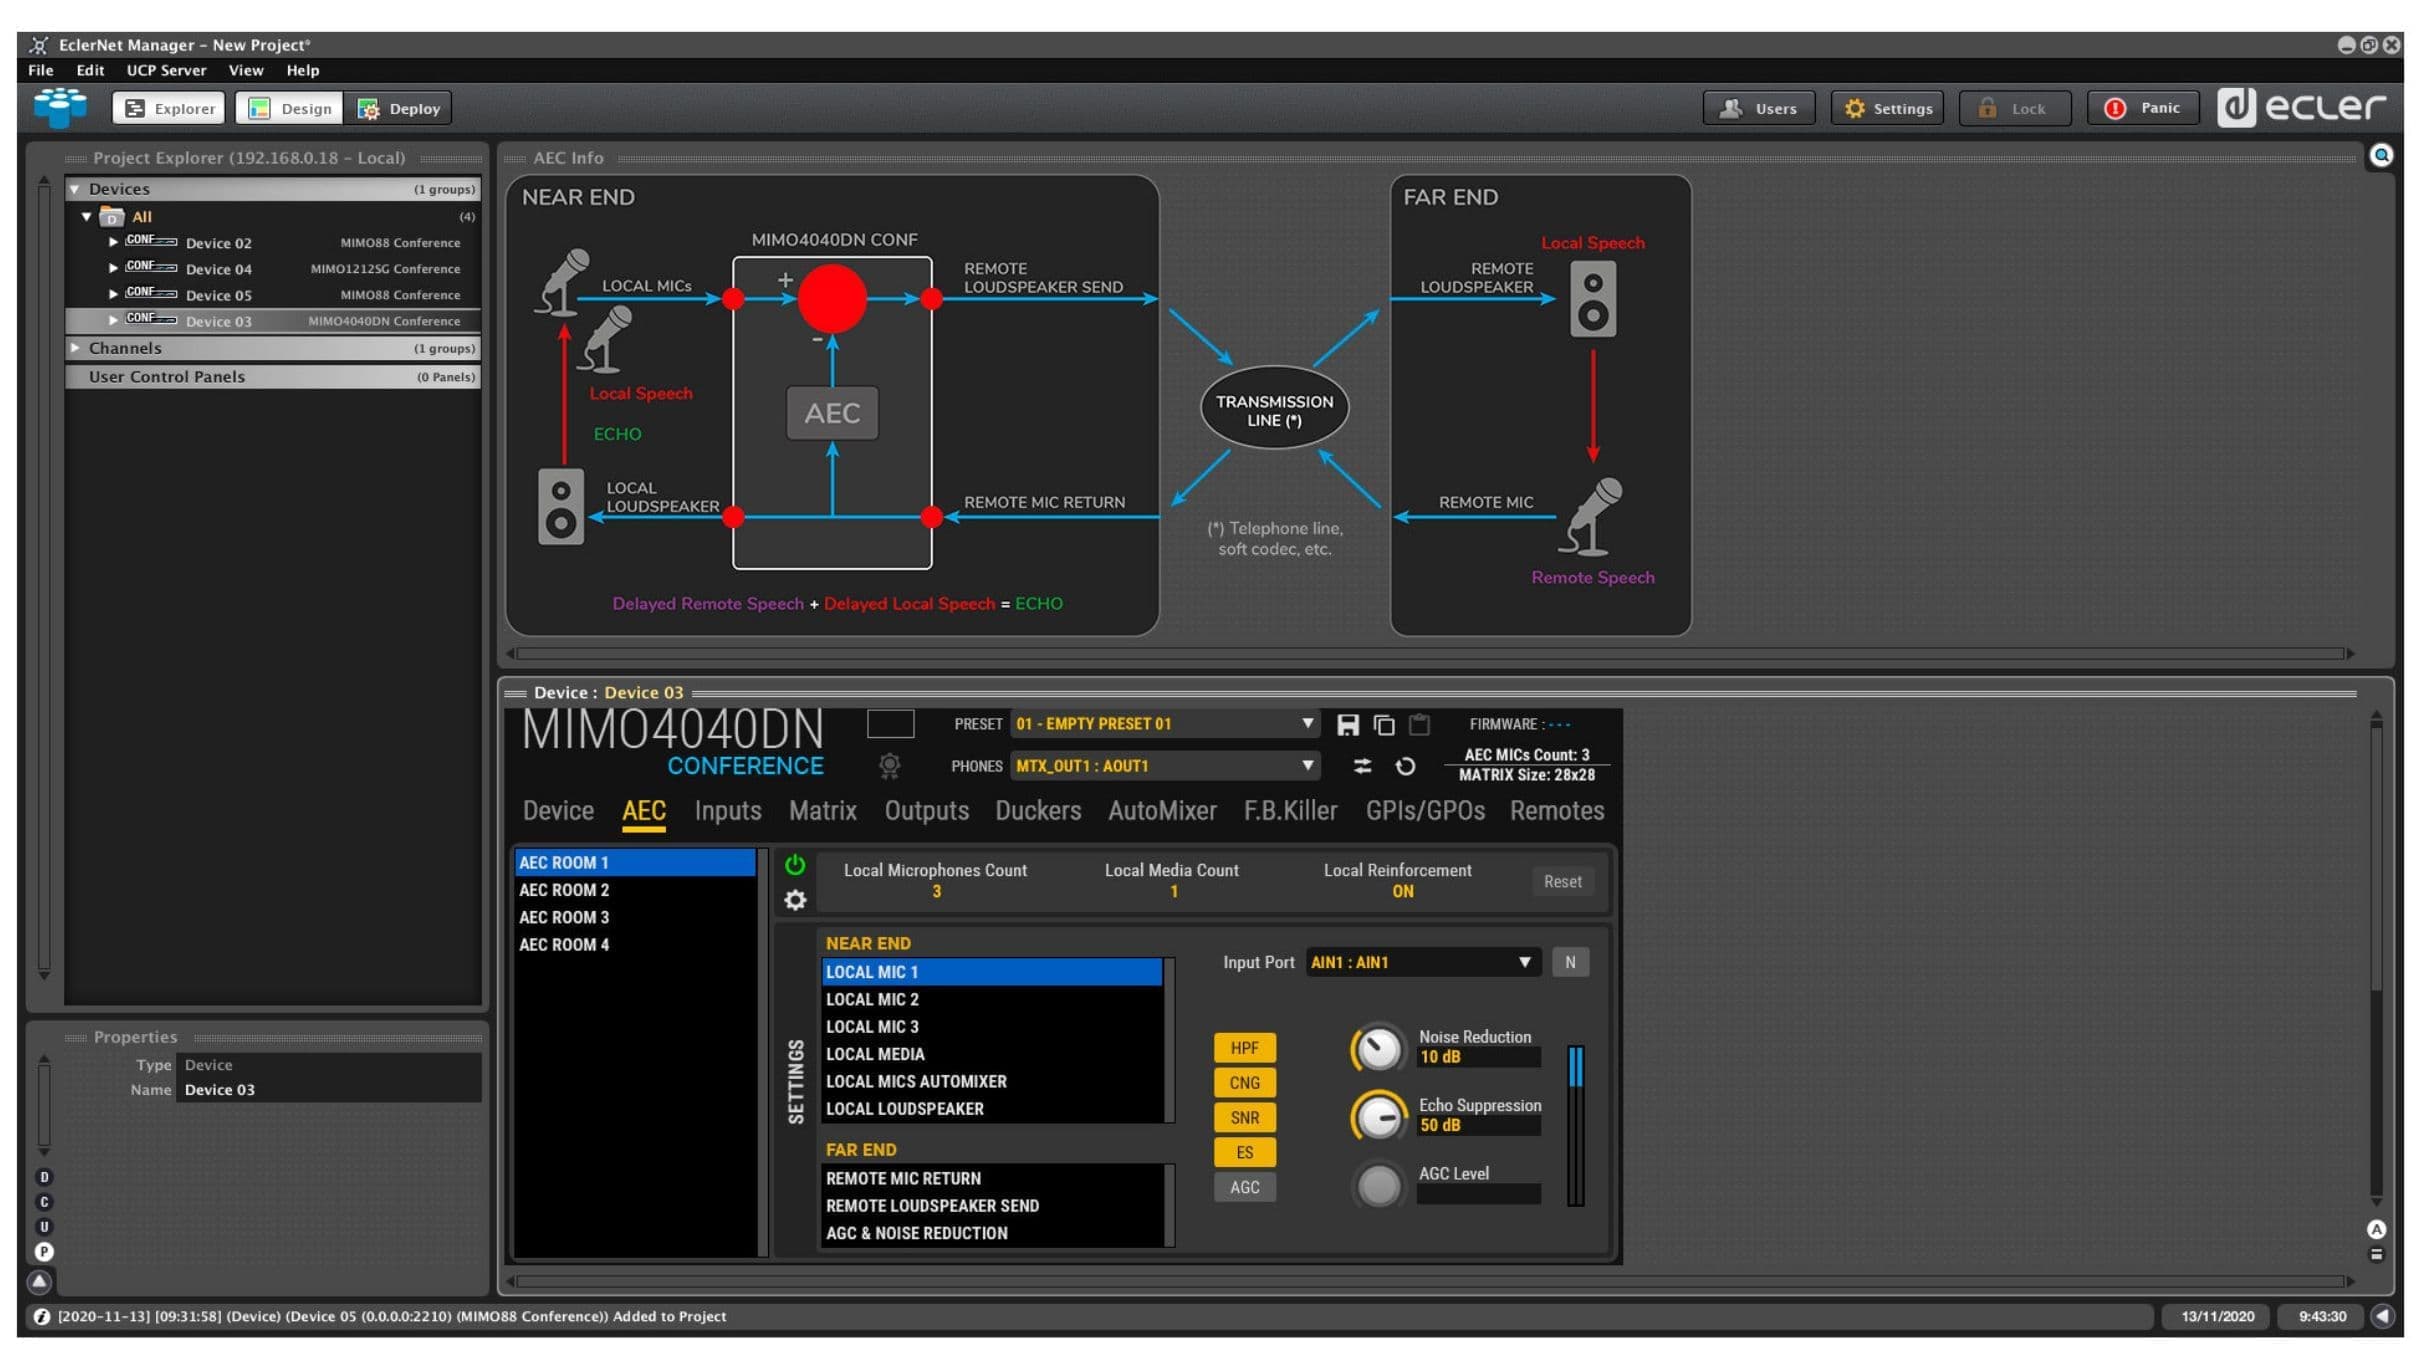Open Settings
The height and width of the screenshot is (1365, 2426).
[1887, 108]
